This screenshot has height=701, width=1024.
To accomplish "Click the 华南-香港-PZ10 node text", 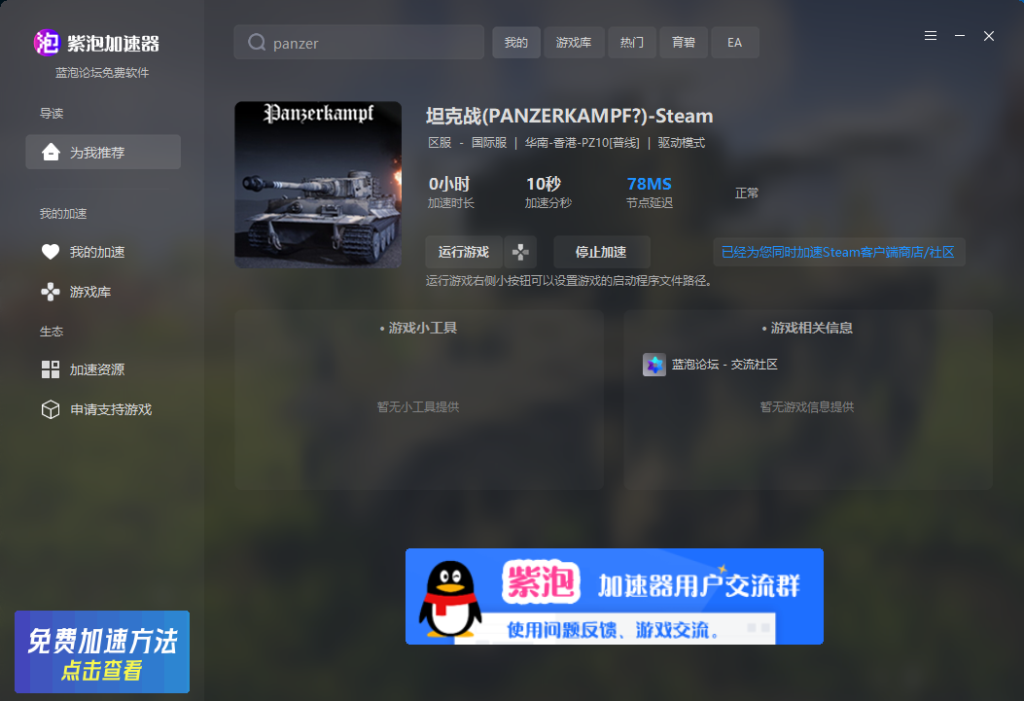I will 582,142.
